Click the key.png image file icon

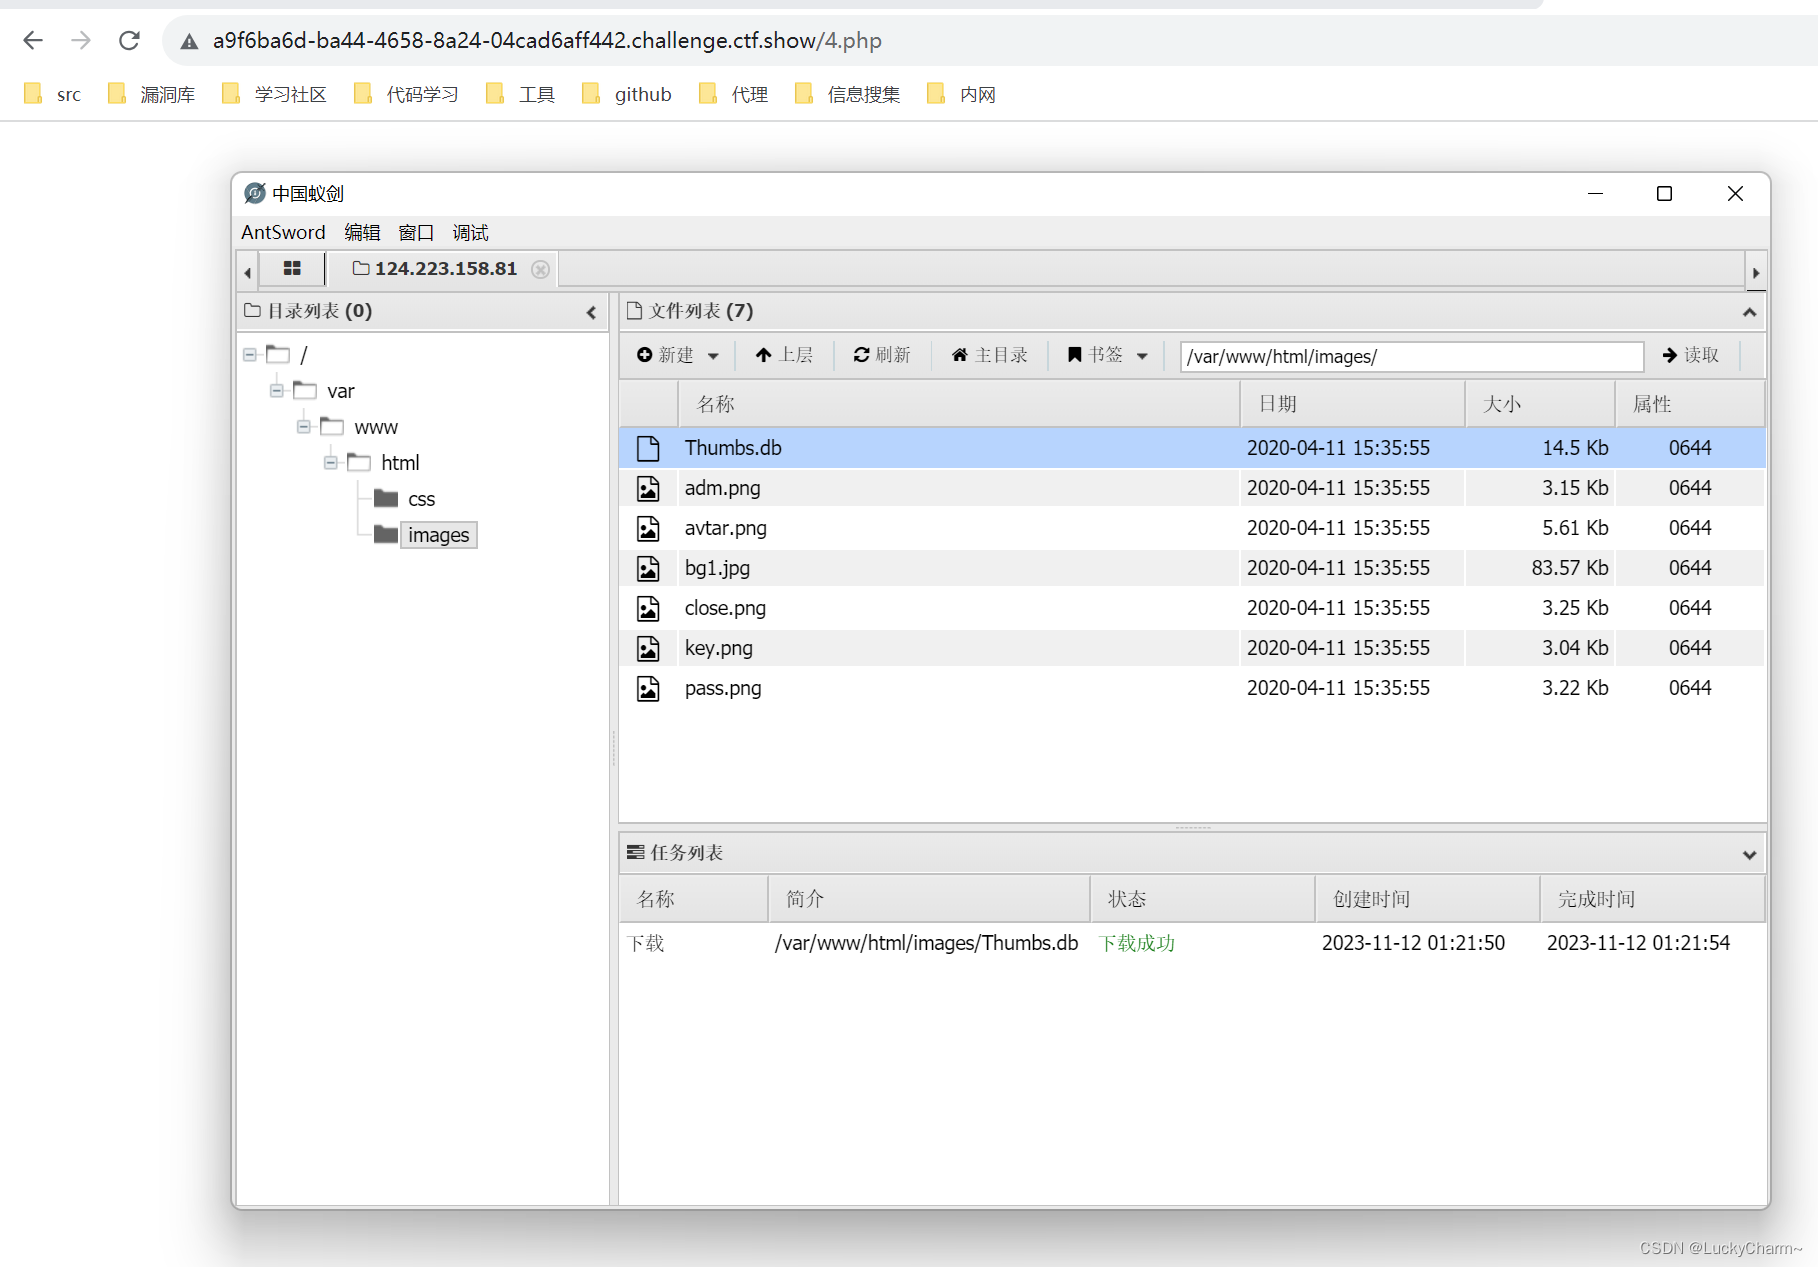pyautogui.click(x=648, y=648)
